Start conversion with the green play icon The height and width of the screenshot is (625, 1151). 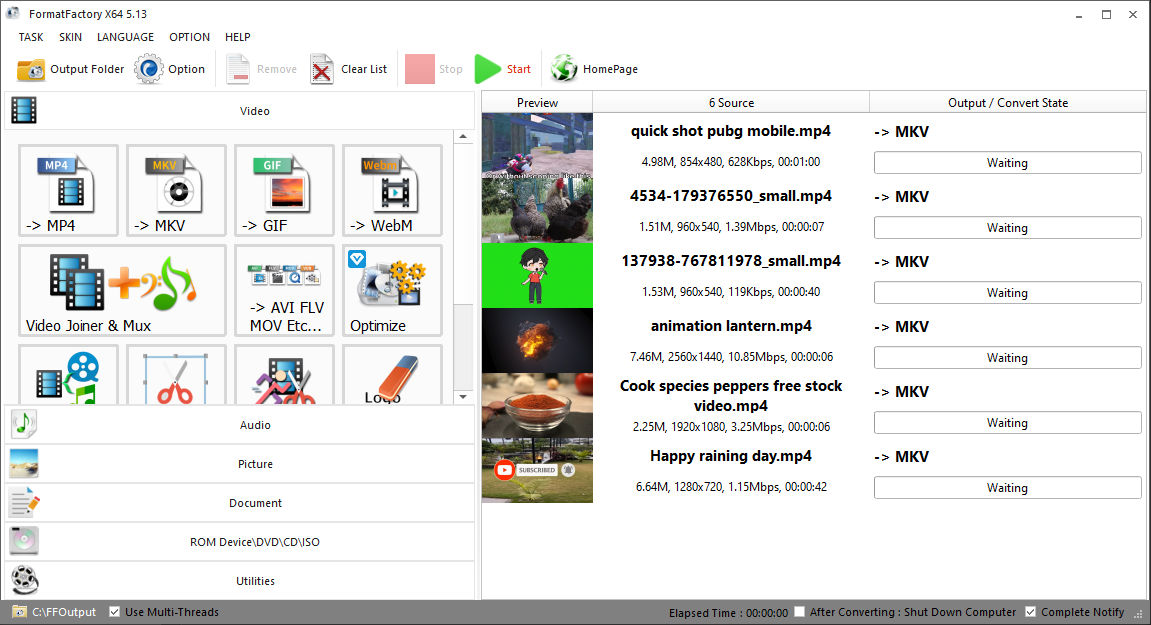pyautogui.click(x=487, y=69)
